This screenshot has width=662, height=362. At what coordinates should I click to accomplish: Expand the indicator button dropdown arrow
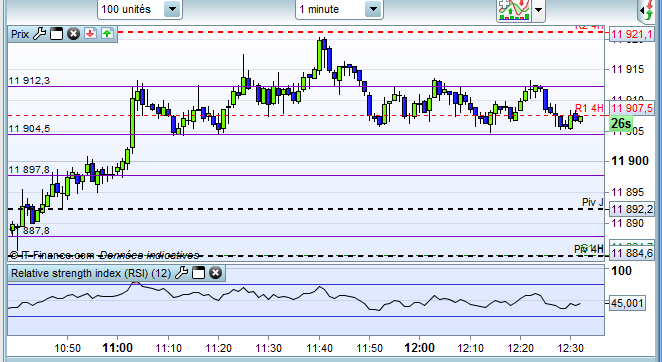click(538, 9)
